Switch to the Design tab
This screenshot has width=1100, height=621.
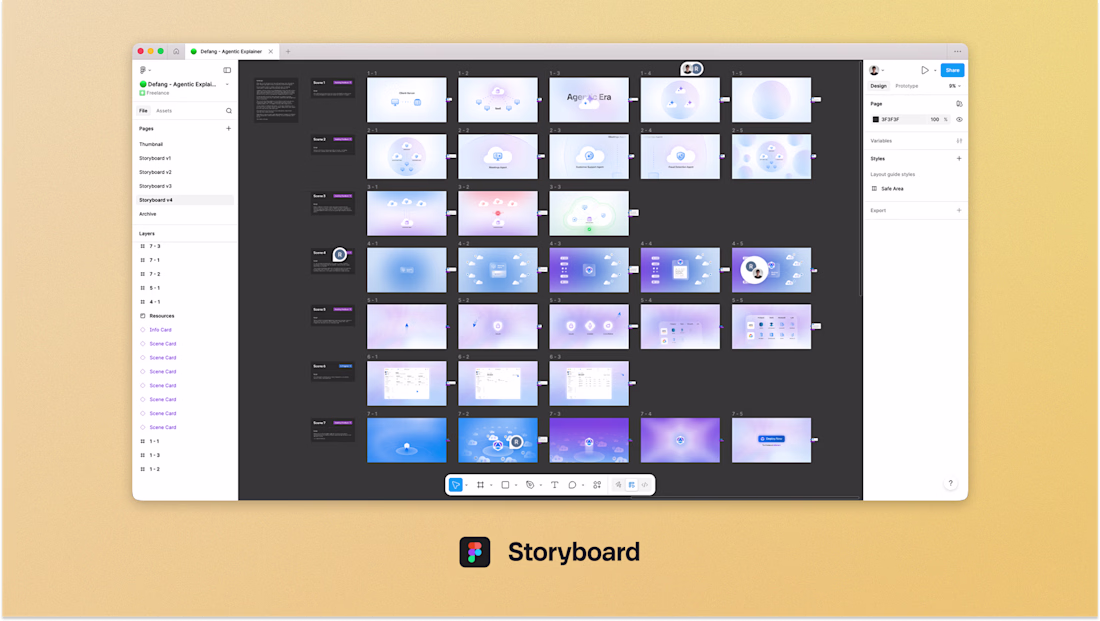coord(878,86)
